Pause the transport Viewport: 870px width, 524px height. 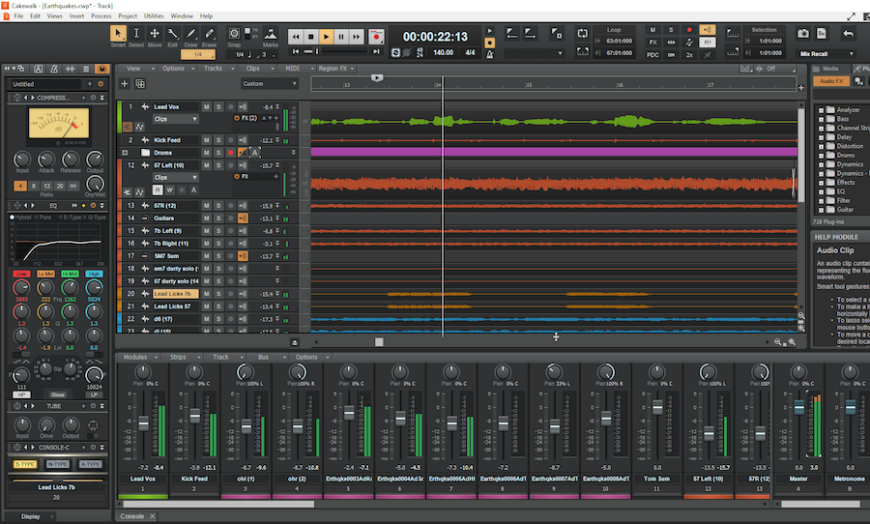341,37
